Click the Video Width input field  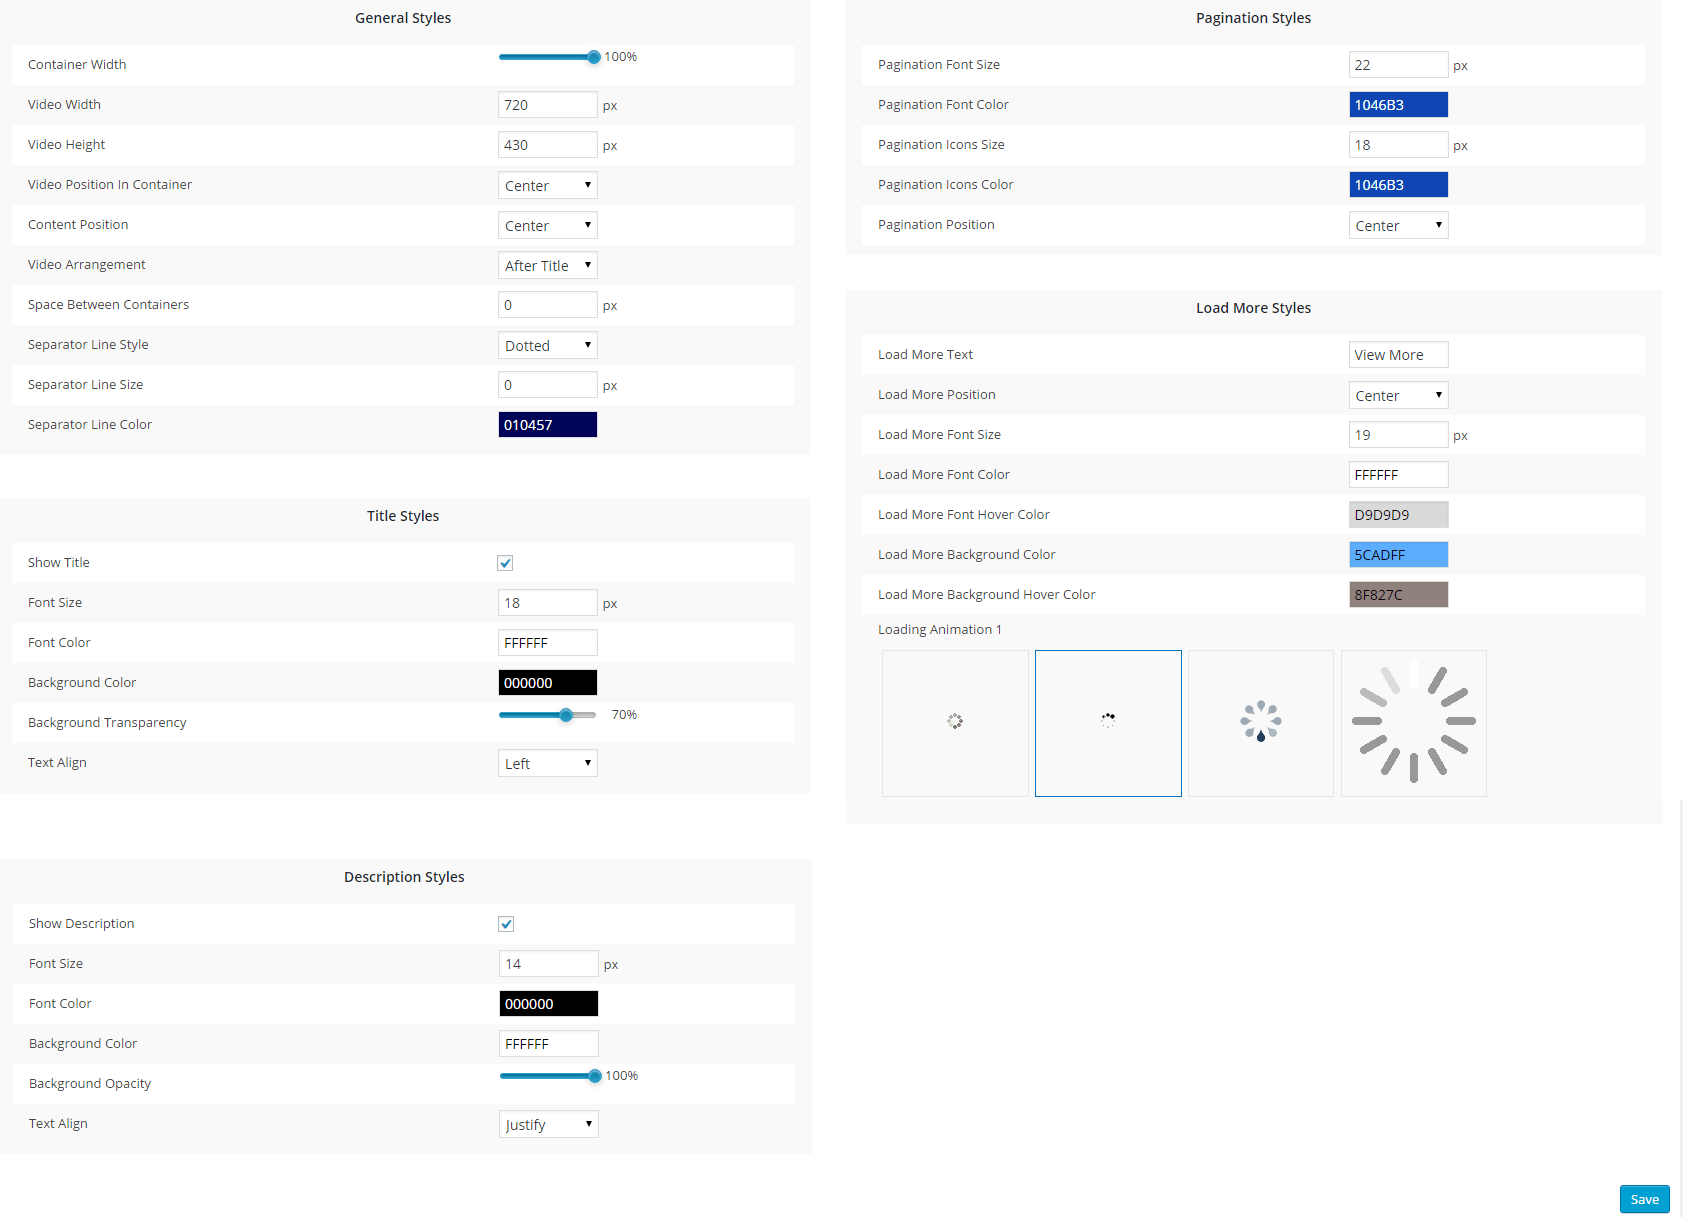pyautogui.click(x=547, y=105)
